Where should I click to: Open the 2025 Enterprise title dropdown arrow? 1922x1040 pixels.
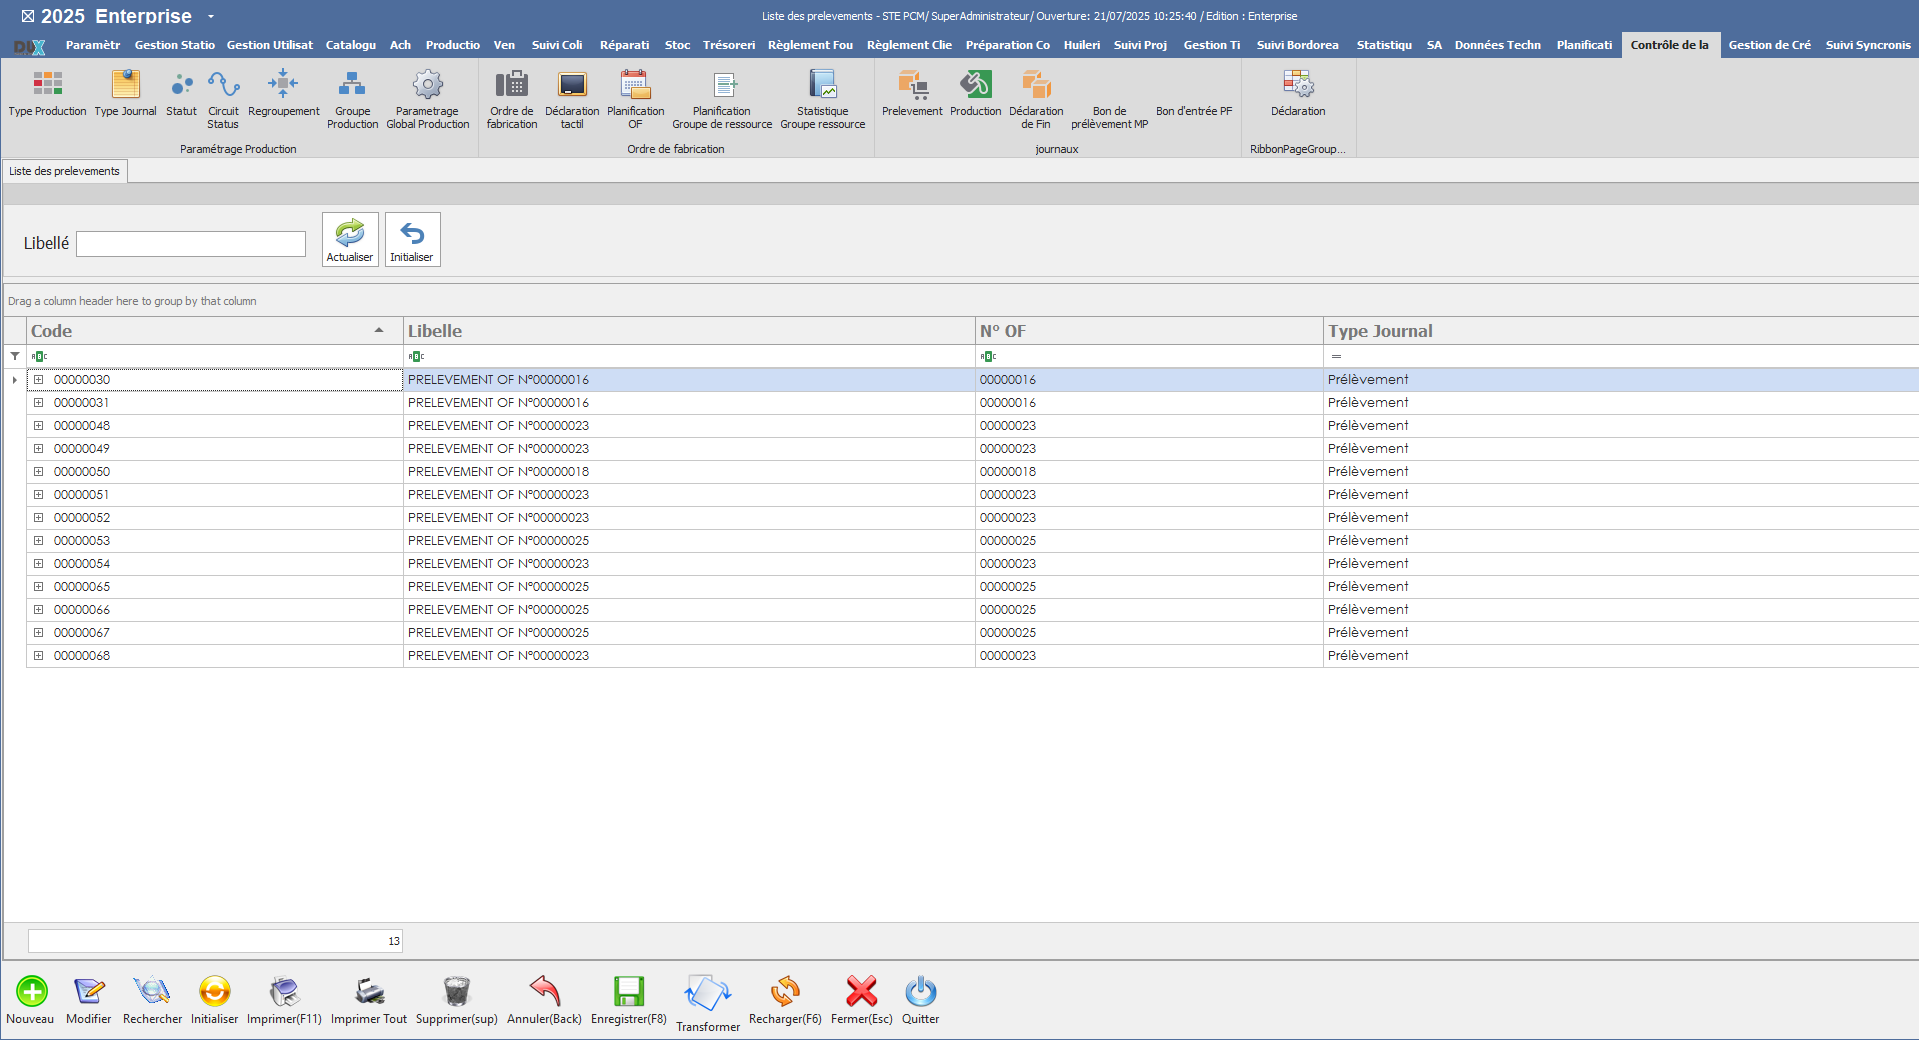coord(211,17)
